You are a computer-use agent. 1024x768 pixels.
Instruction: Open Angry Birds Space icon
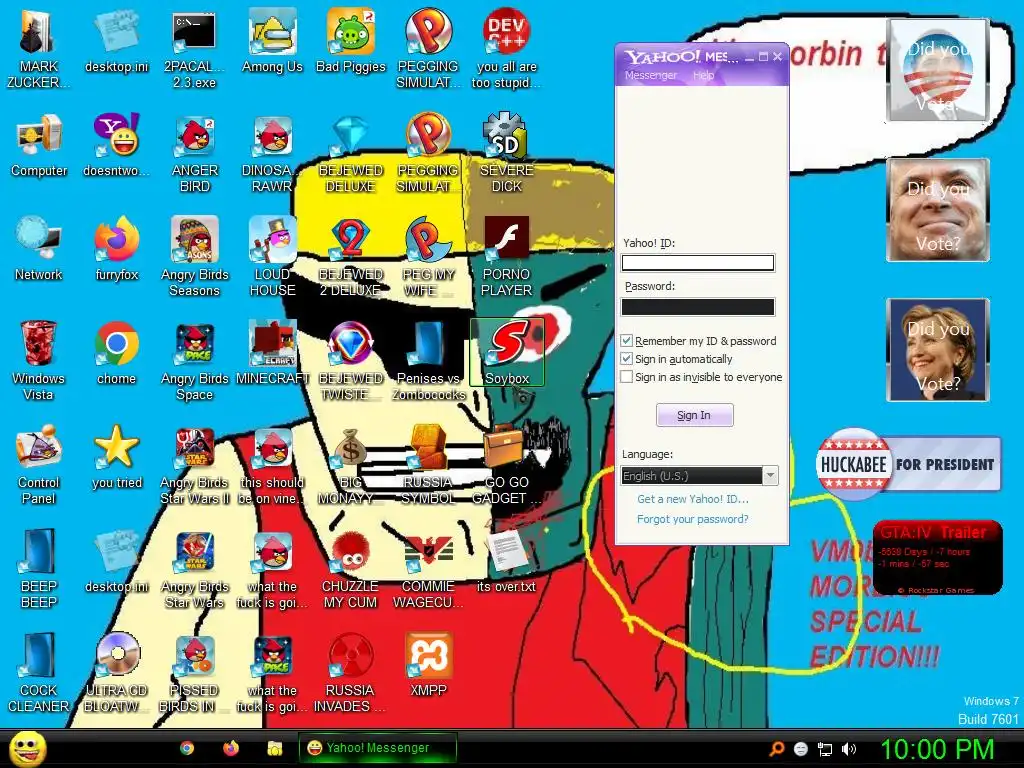point(195,361)
